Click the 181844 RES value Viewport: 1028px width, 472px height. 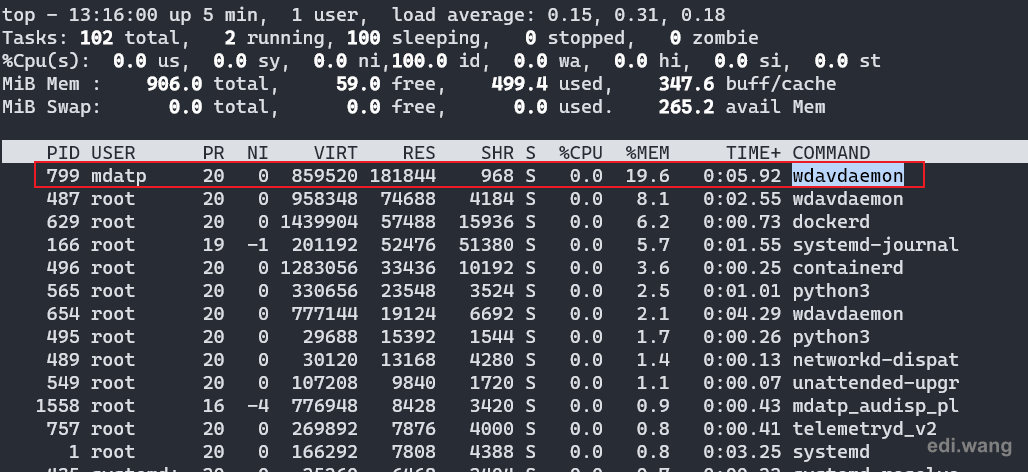pyautogui.click(x=403, y=176)
